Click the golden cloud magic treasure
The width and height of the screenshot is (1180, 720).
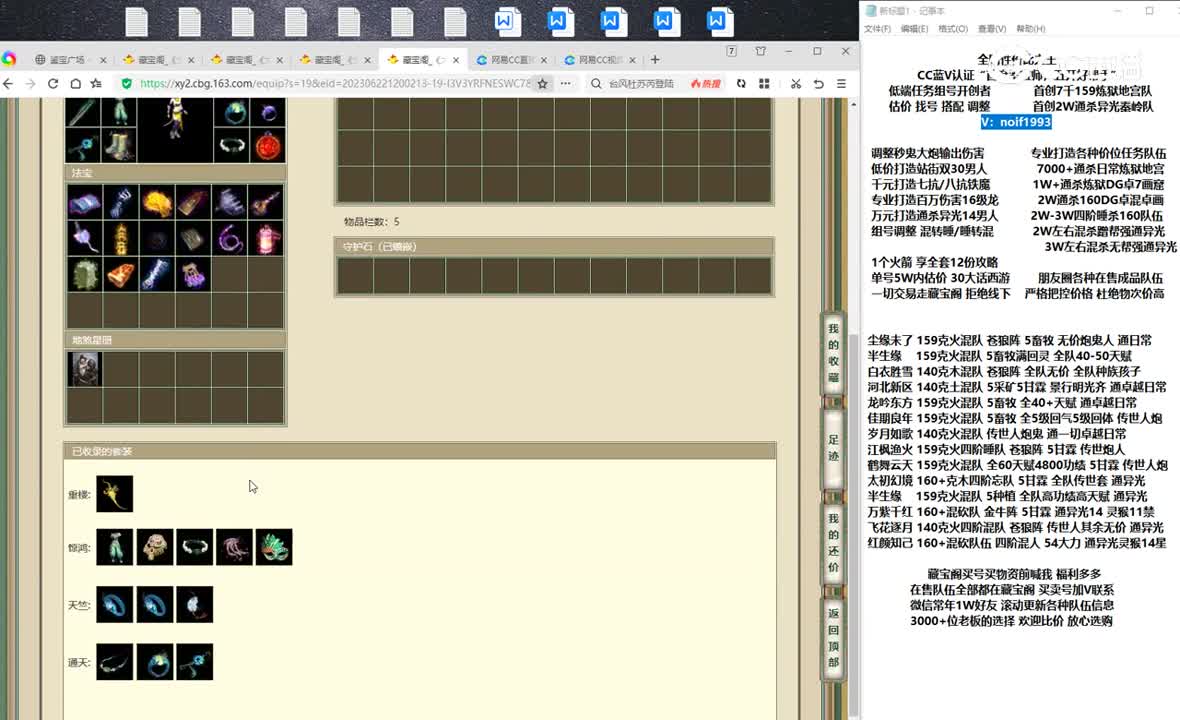[157, 202]
